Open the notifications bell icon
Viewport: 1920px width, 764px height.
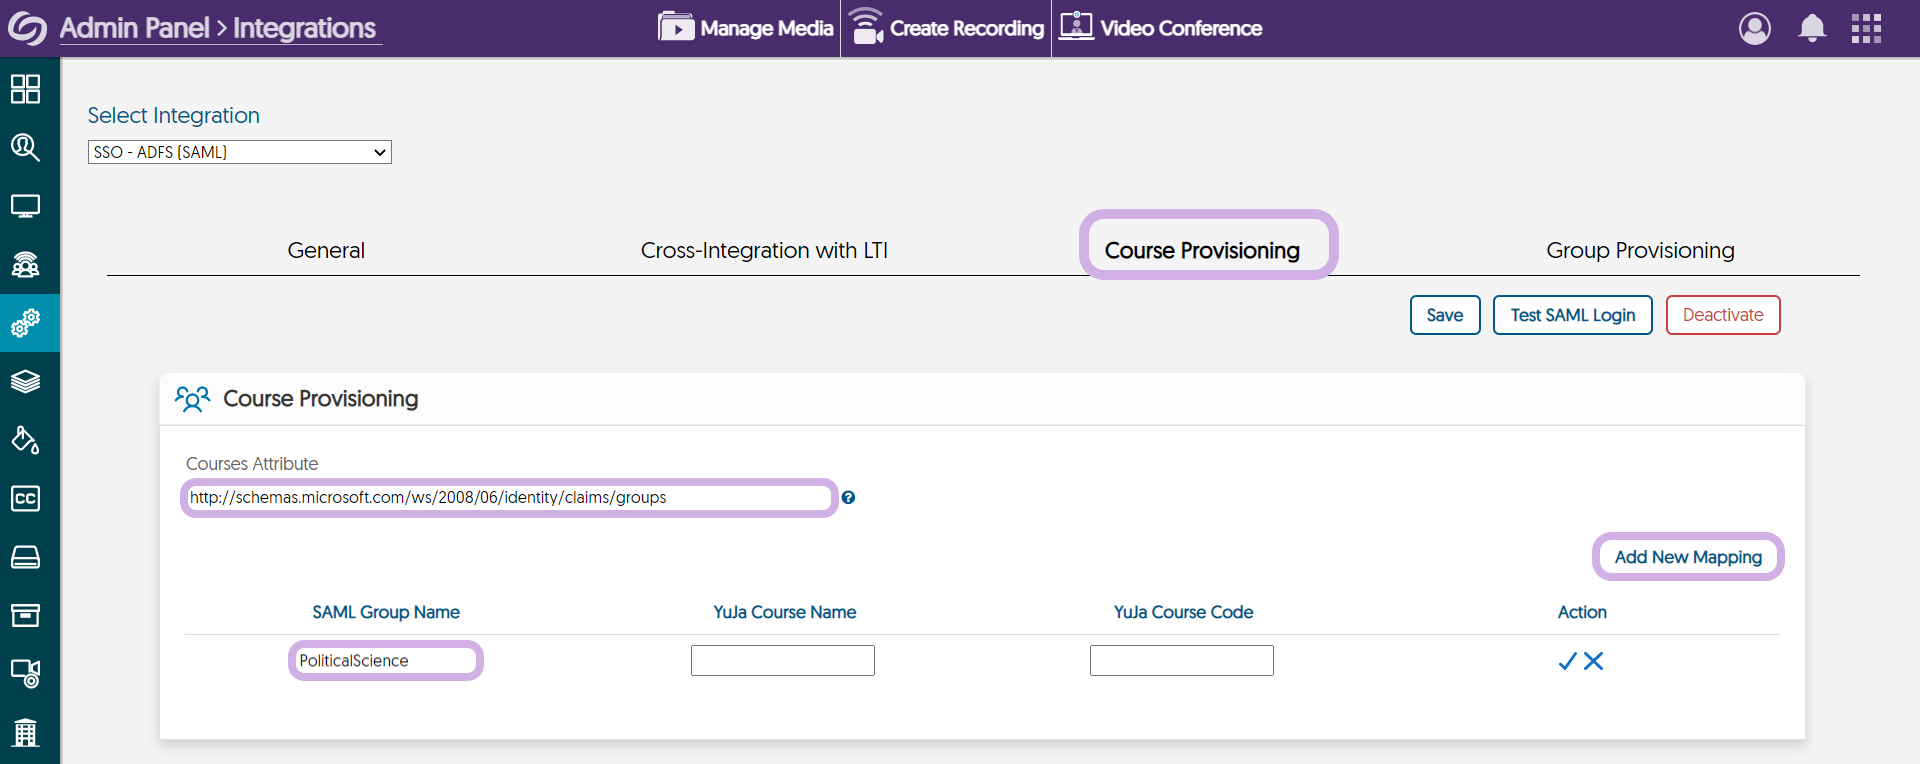tap(1811, 28)
